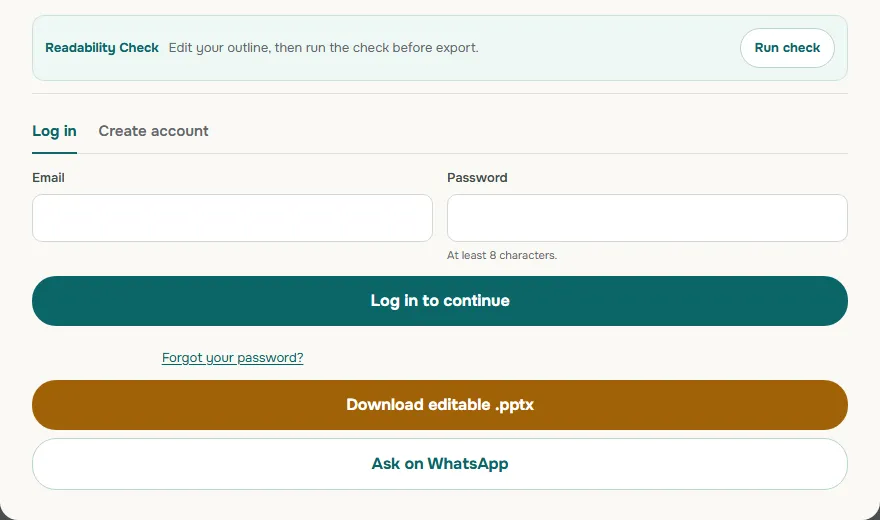Image resolution: width=880 pixels, height=520 pixels.
Task: Download the editable .pptx file
Action: [440, 405]
